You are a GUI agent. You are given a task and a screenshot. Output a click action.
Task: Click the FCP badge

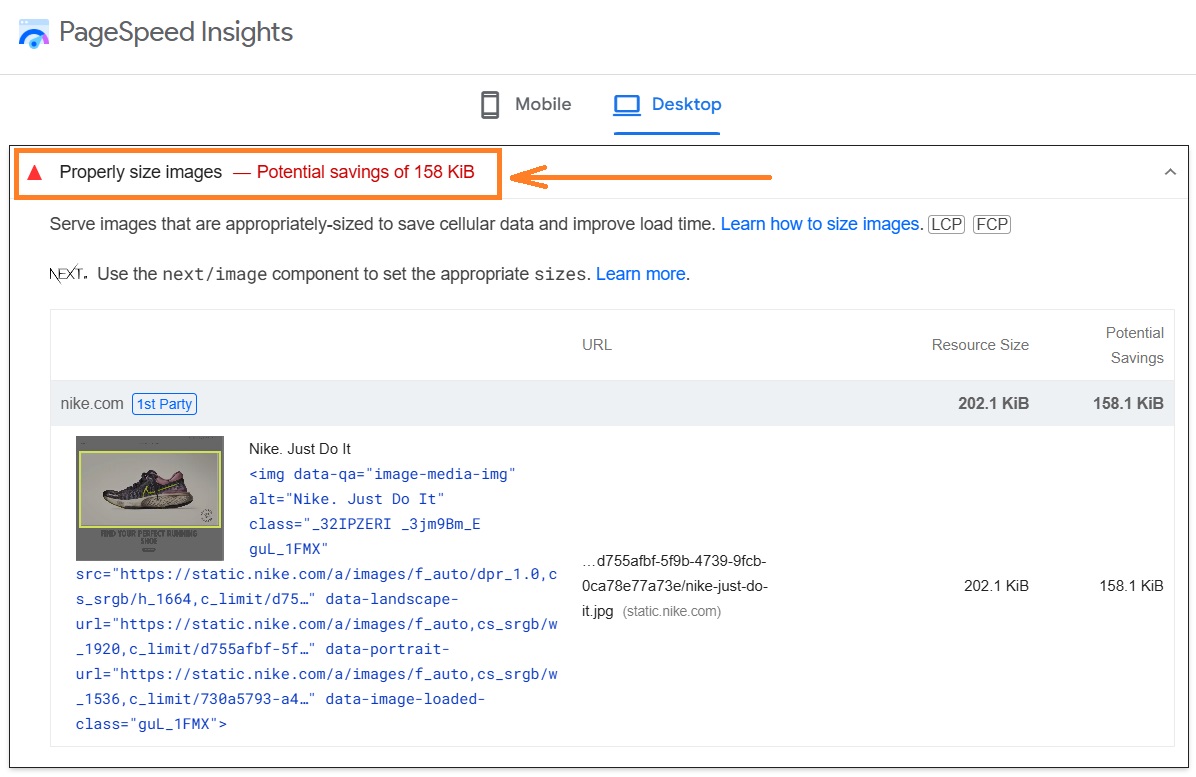click(x=991, y=224)
